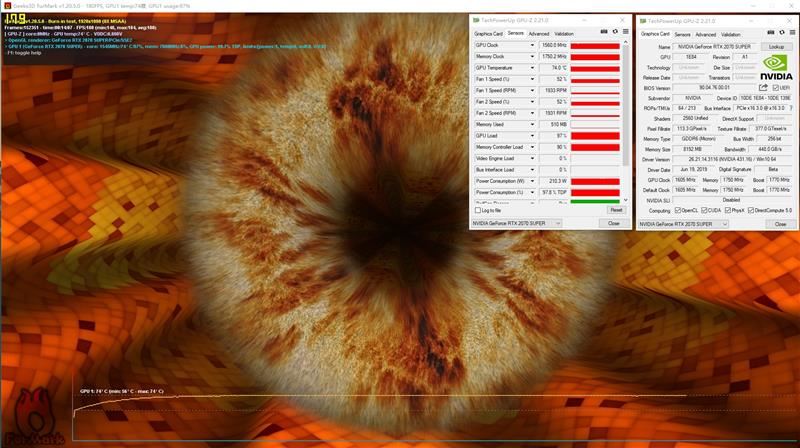The width and height of the screenshot is (800, 448).
Task: Toggle the CUDA checkbox
Action: pyautogui.click(x=704, y=210)
